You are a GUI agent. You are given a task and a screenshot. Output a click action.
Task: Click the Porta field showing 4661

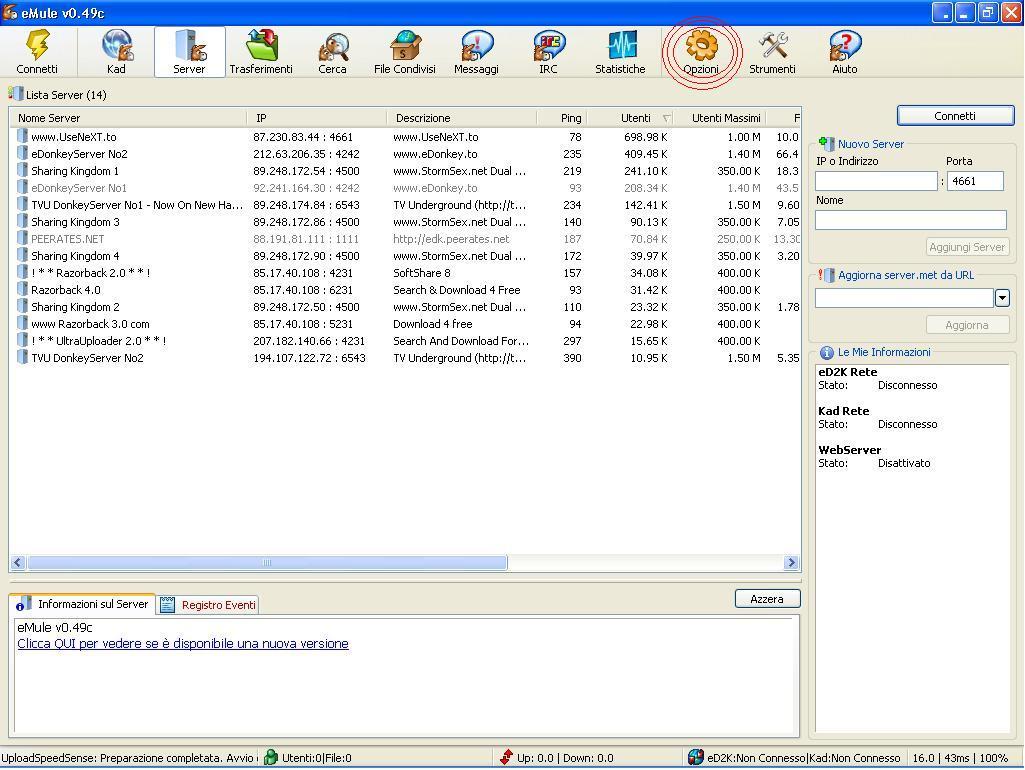point(975,181)
